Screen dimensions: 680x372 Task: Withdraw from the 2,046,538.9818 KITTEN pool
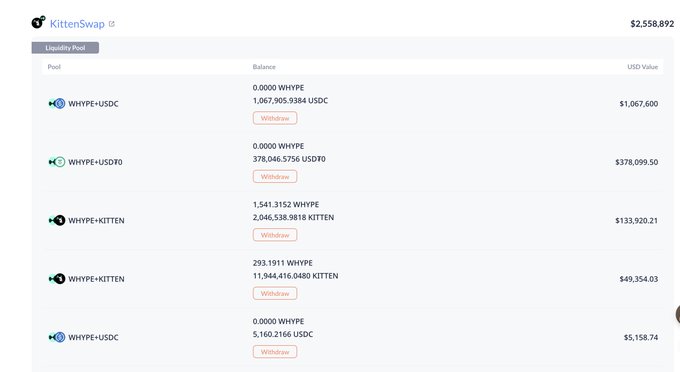click(x=275, y=235)
